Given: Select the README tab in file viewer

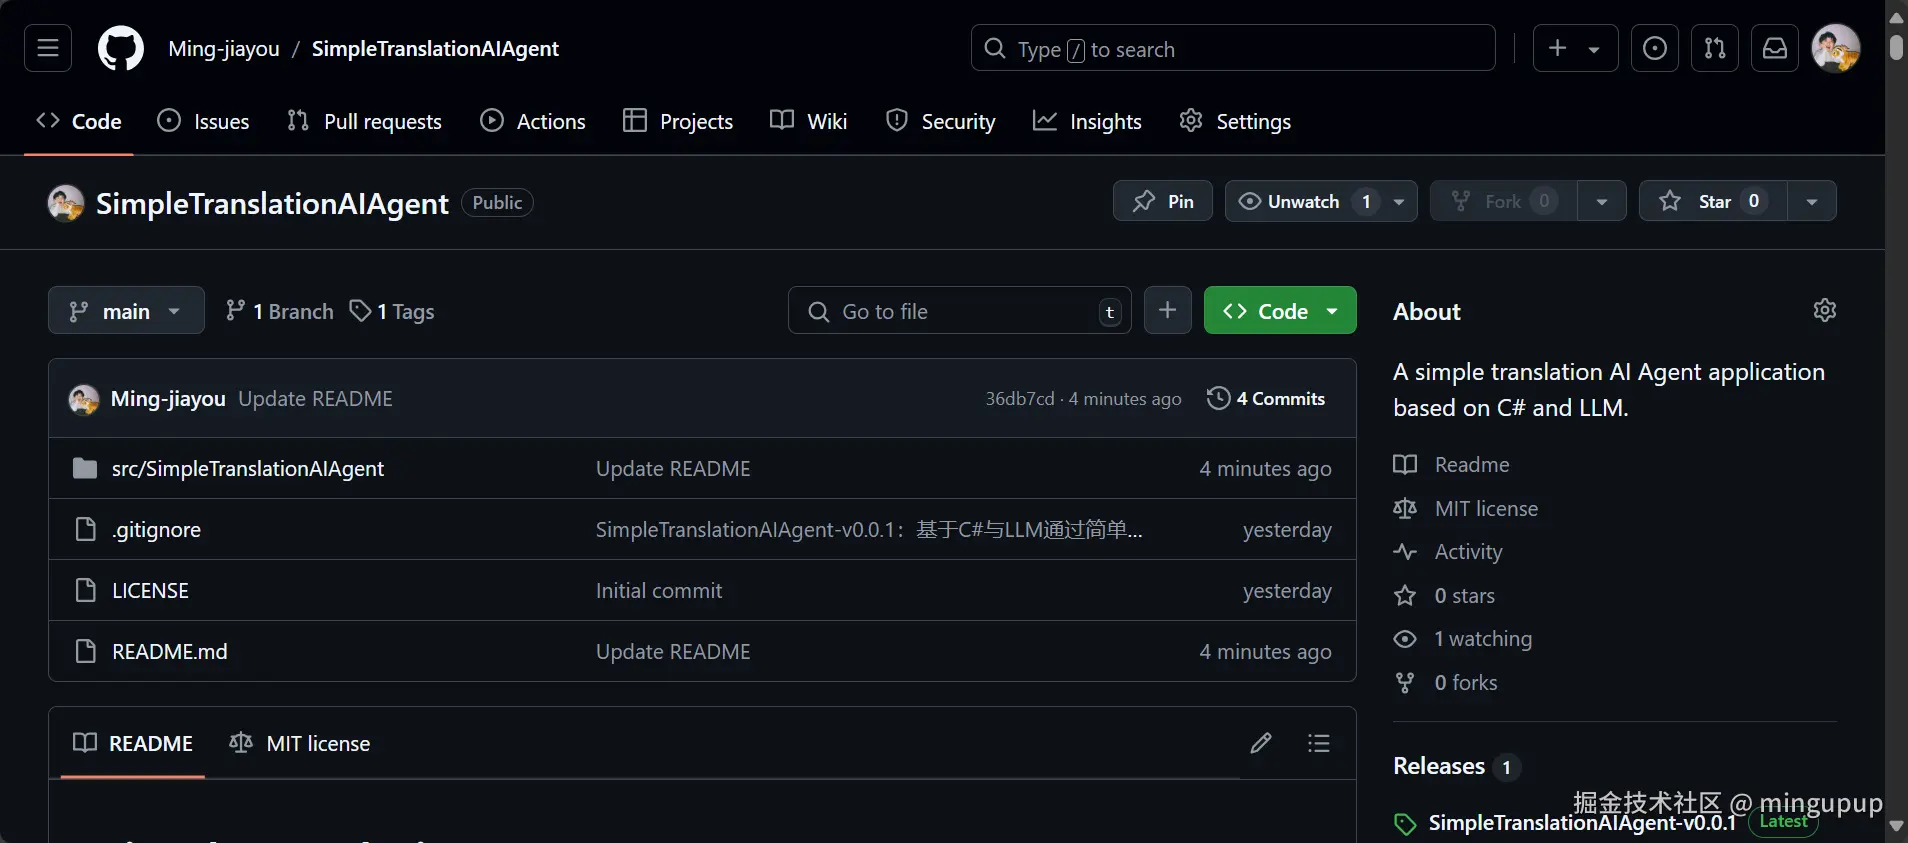Looking at the screenshot, I should coord(133,743).
